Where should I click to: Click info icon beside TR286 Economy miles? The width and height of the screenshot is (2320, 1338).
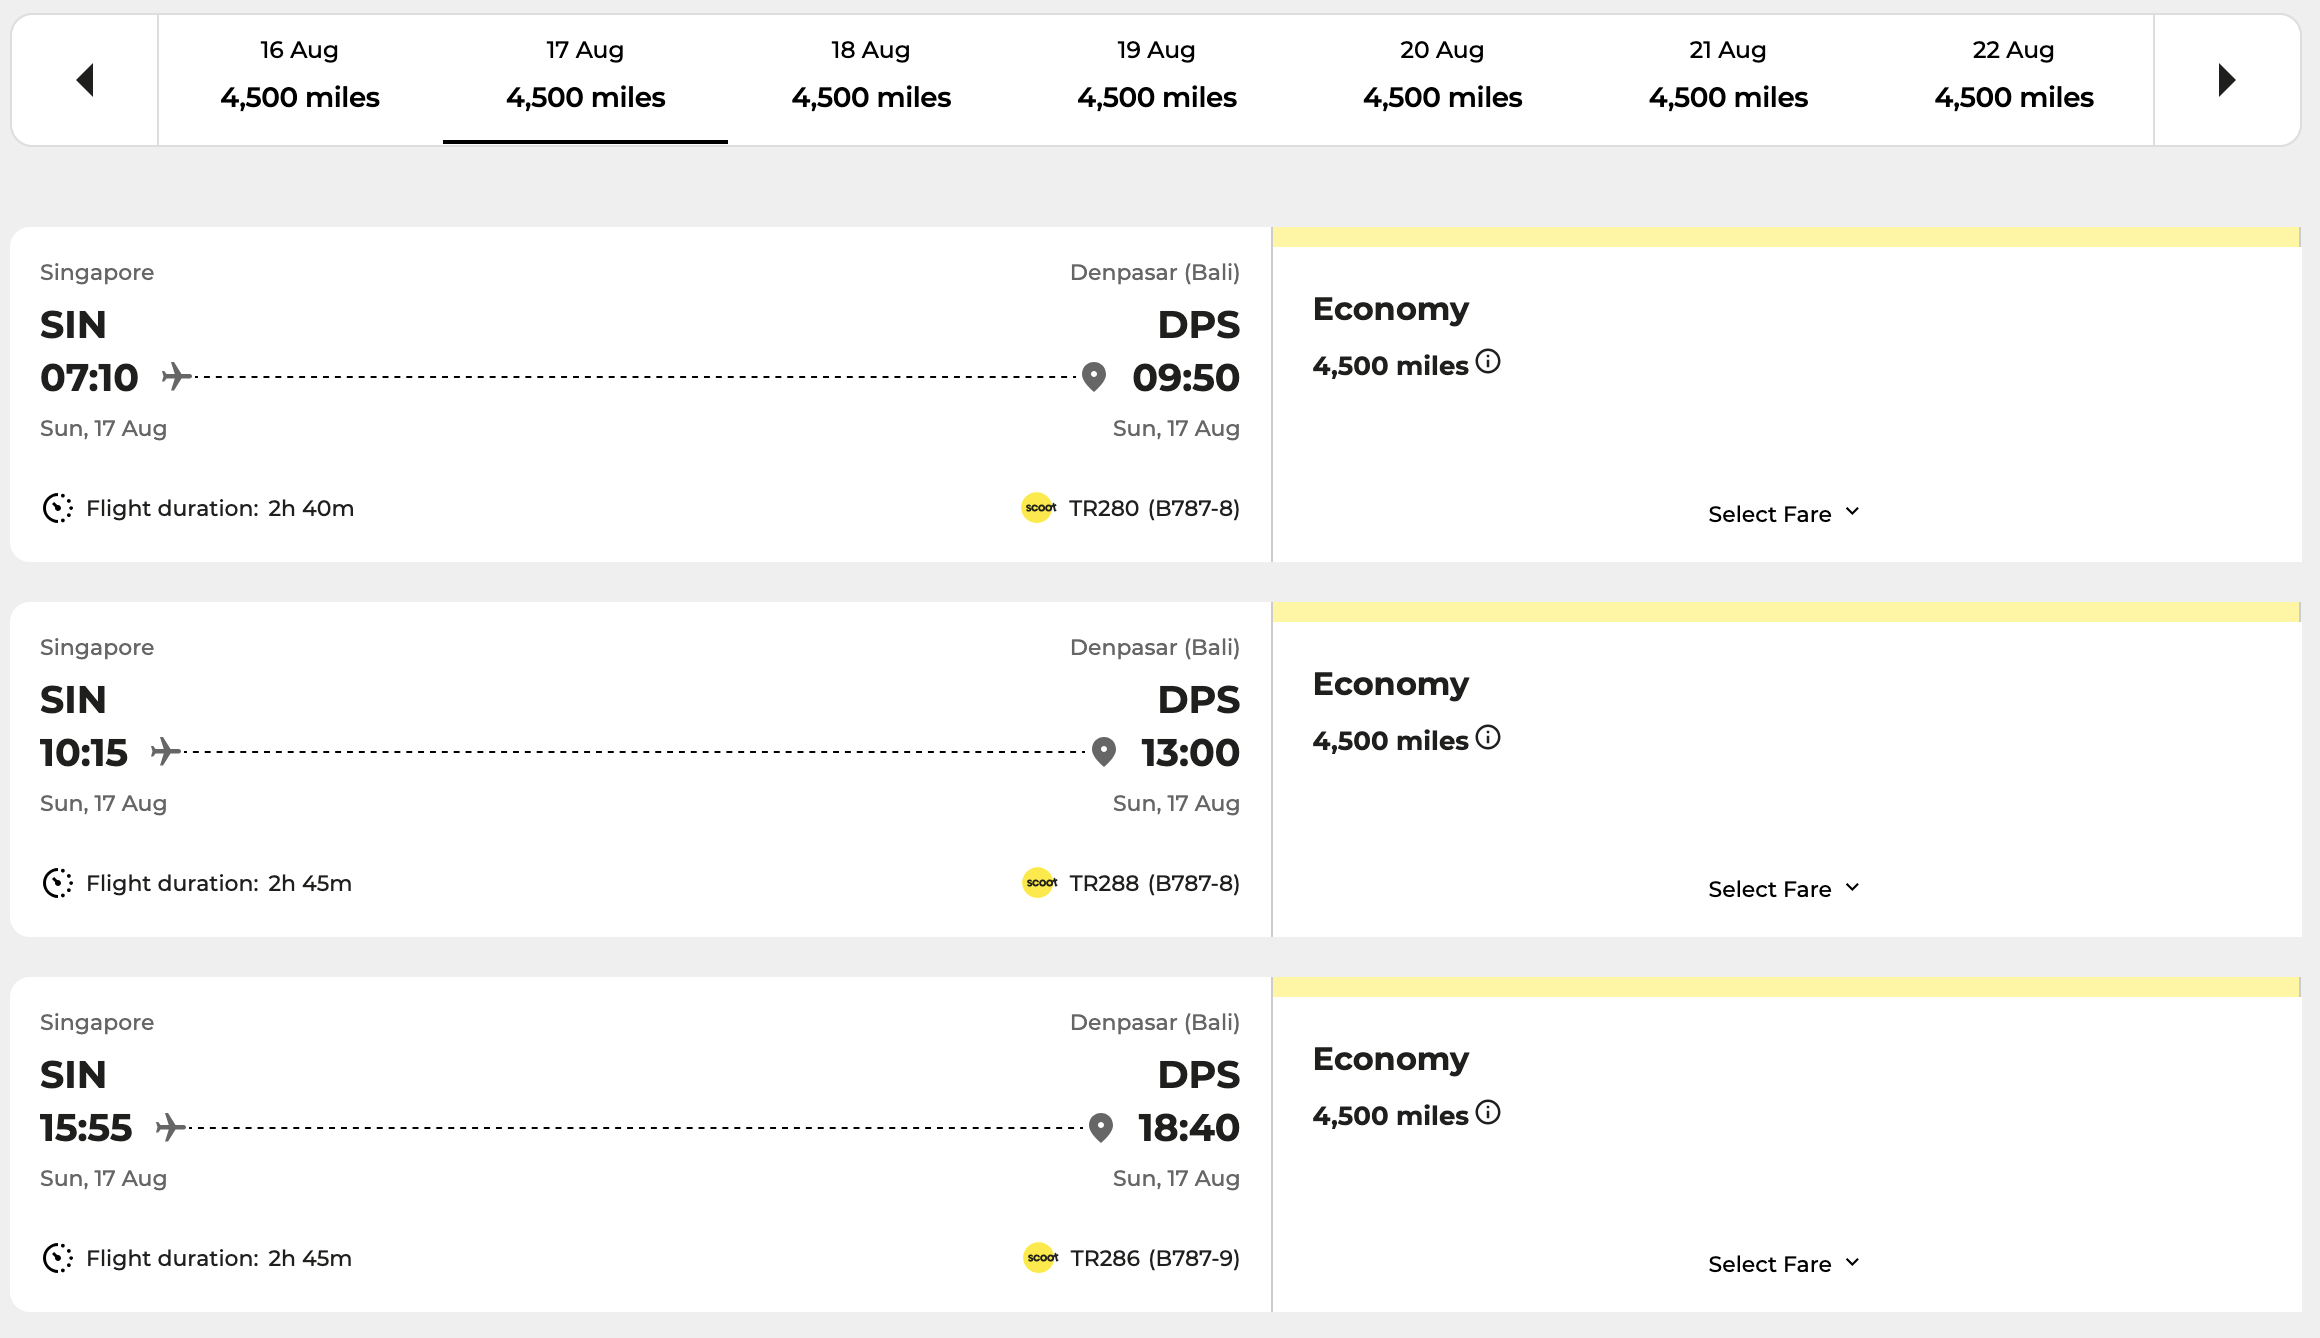1488,1113
